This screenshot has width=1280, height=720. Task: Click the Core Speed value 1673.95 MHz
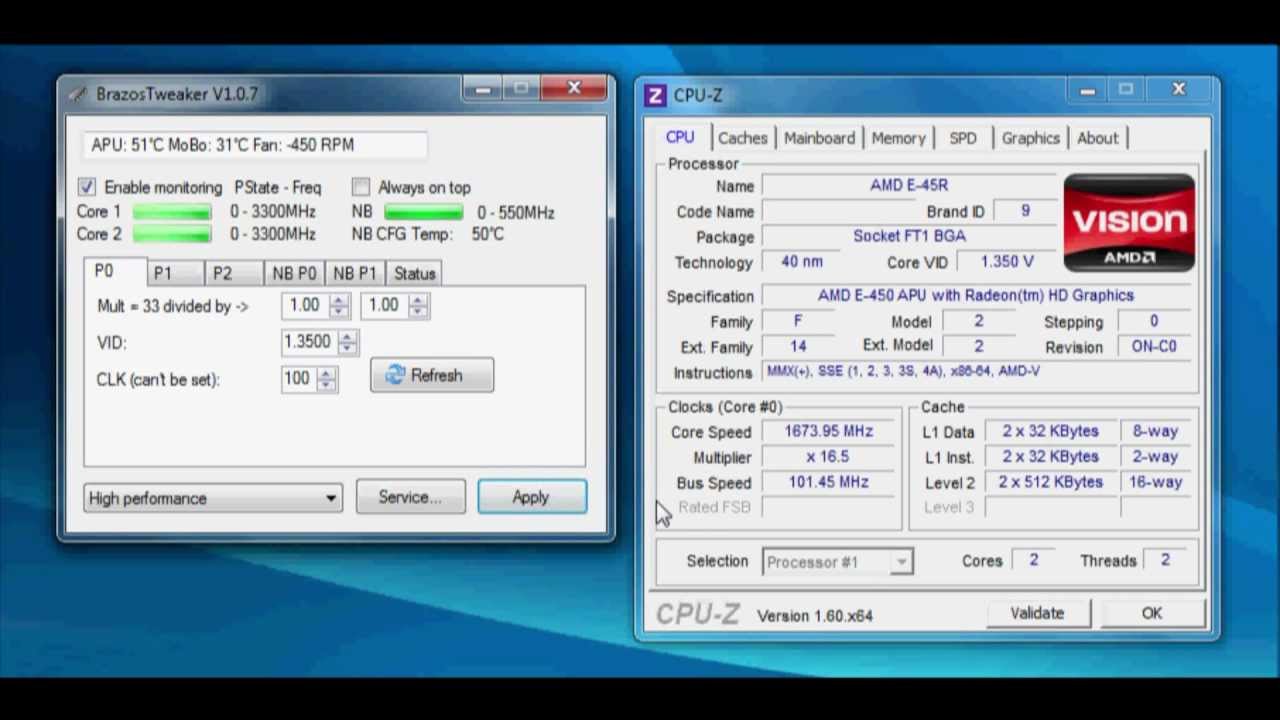tap(829, 431)
